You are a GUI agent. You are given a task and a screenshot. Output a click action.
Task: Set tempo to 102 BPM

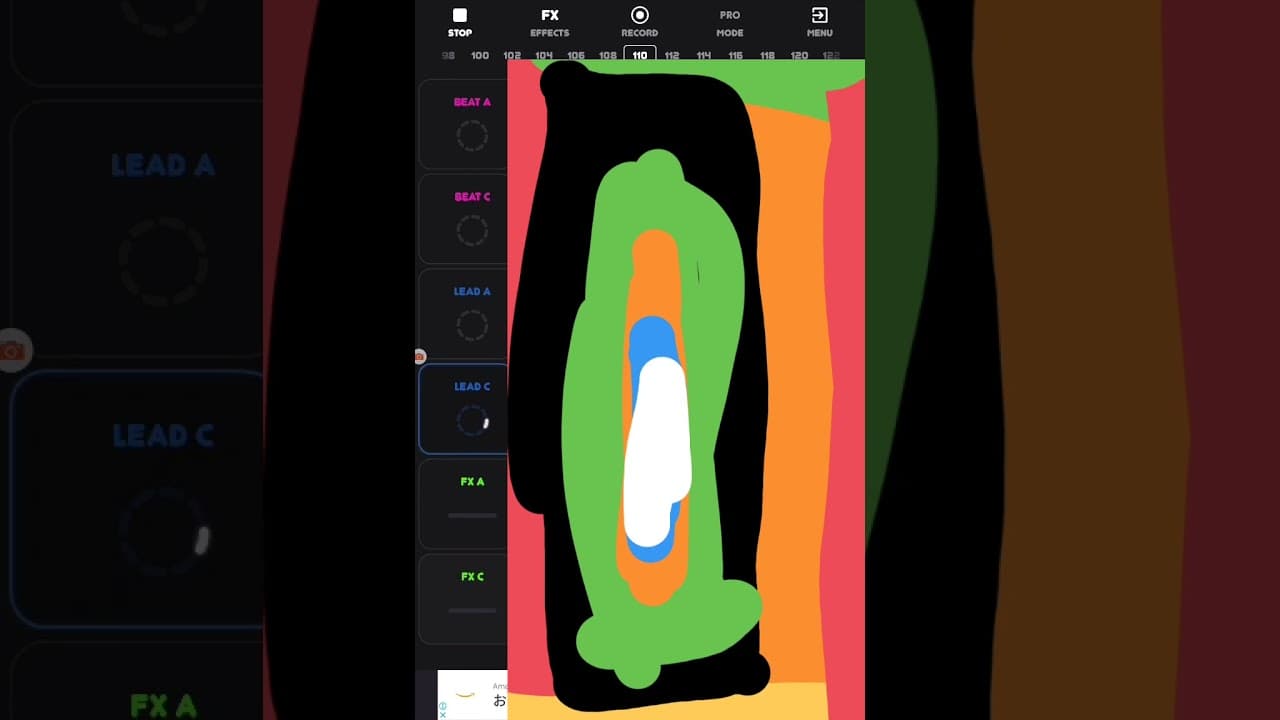coord(512,55)
